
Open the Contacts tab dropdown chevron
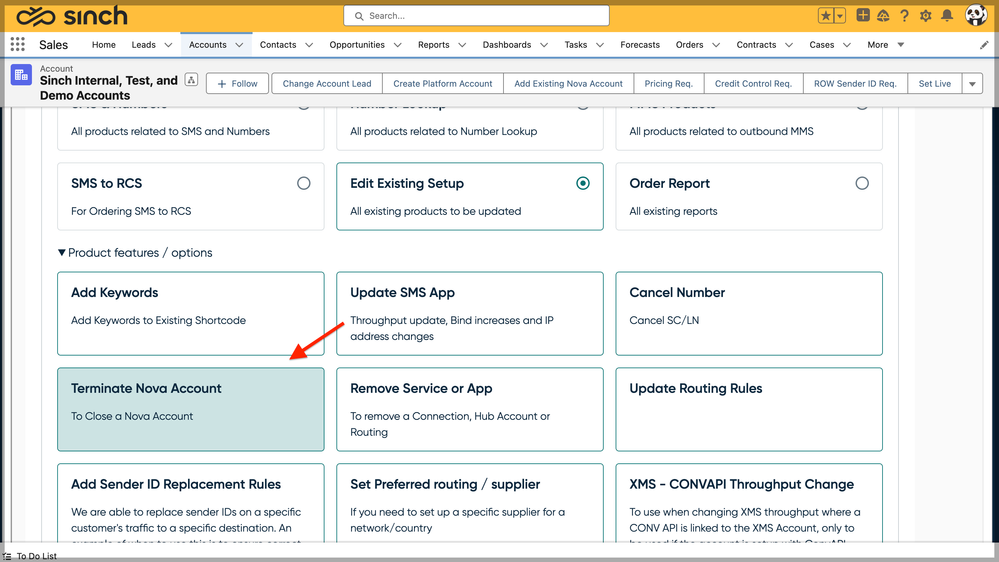pyautogui.click(x=309, y=45)
